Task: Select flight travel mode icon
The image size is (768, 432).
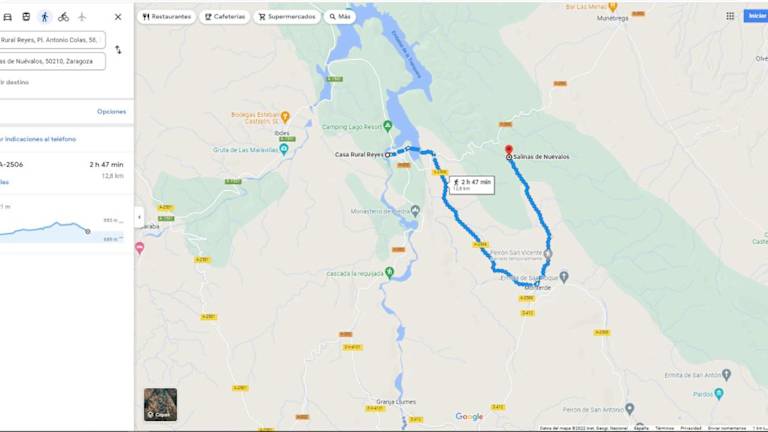Action: (82, 17)
